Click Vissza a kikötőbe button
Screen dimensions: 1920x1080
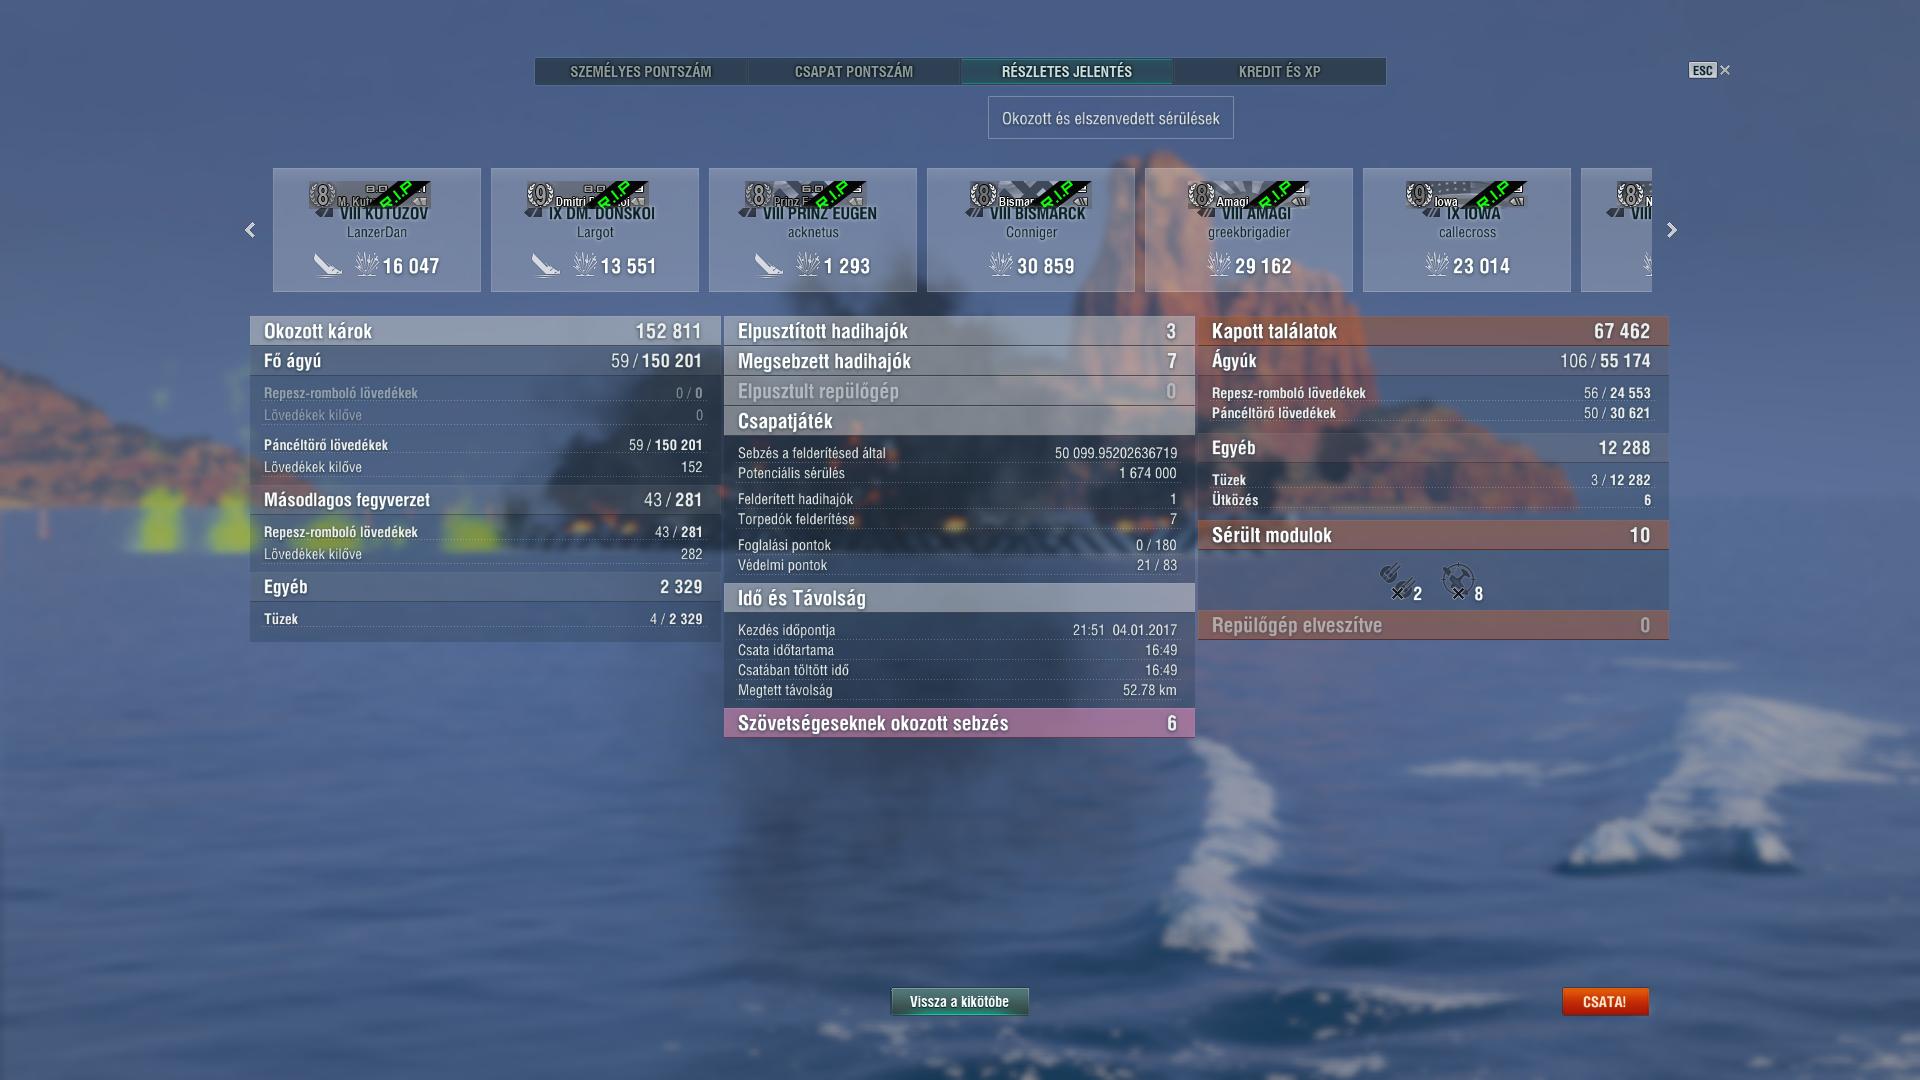tap(960, 1002)
